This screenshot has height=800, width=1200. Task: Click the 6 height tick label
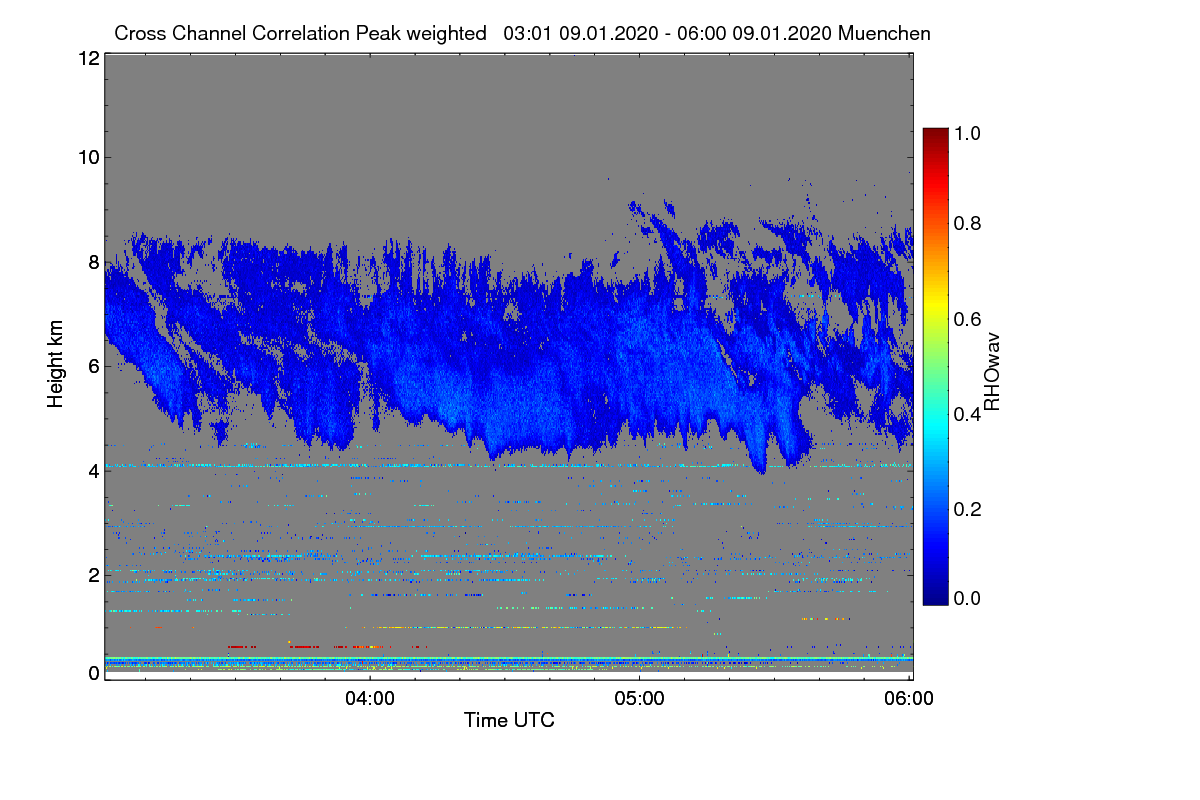pos(94,366)
